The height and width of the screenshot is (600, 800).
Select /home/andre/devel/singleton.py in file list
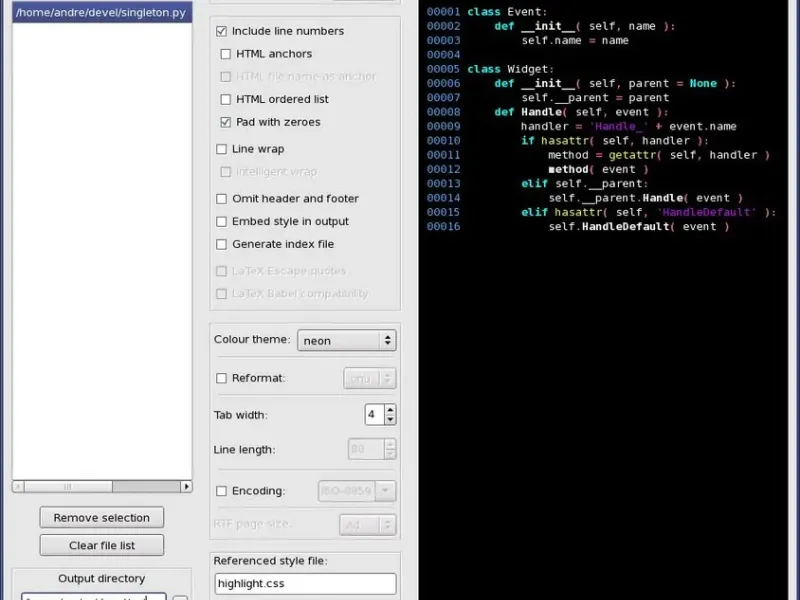[102, 12]
